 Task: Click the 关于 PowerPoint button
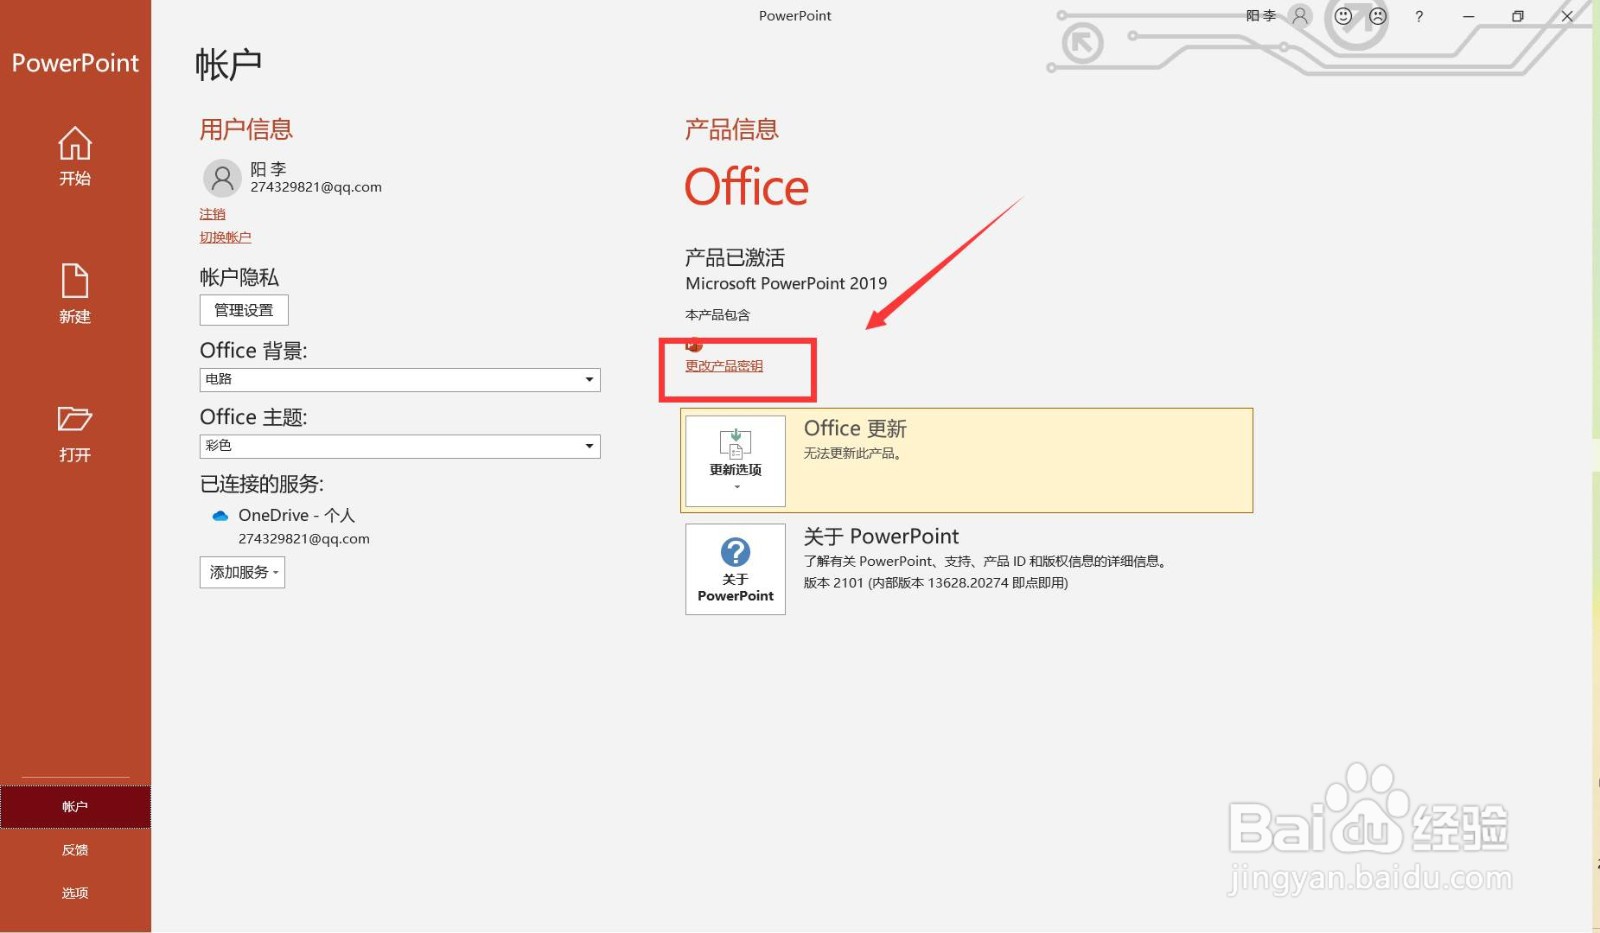(x=735, y=569)
